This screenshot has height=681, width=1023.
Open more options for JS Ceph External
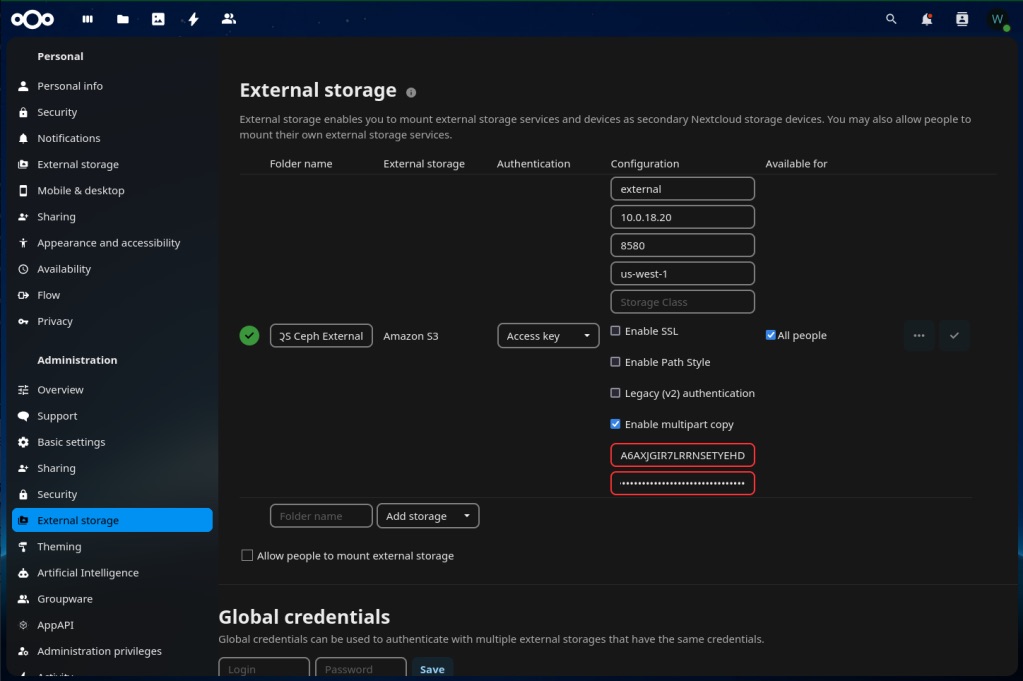click(918, 335)
